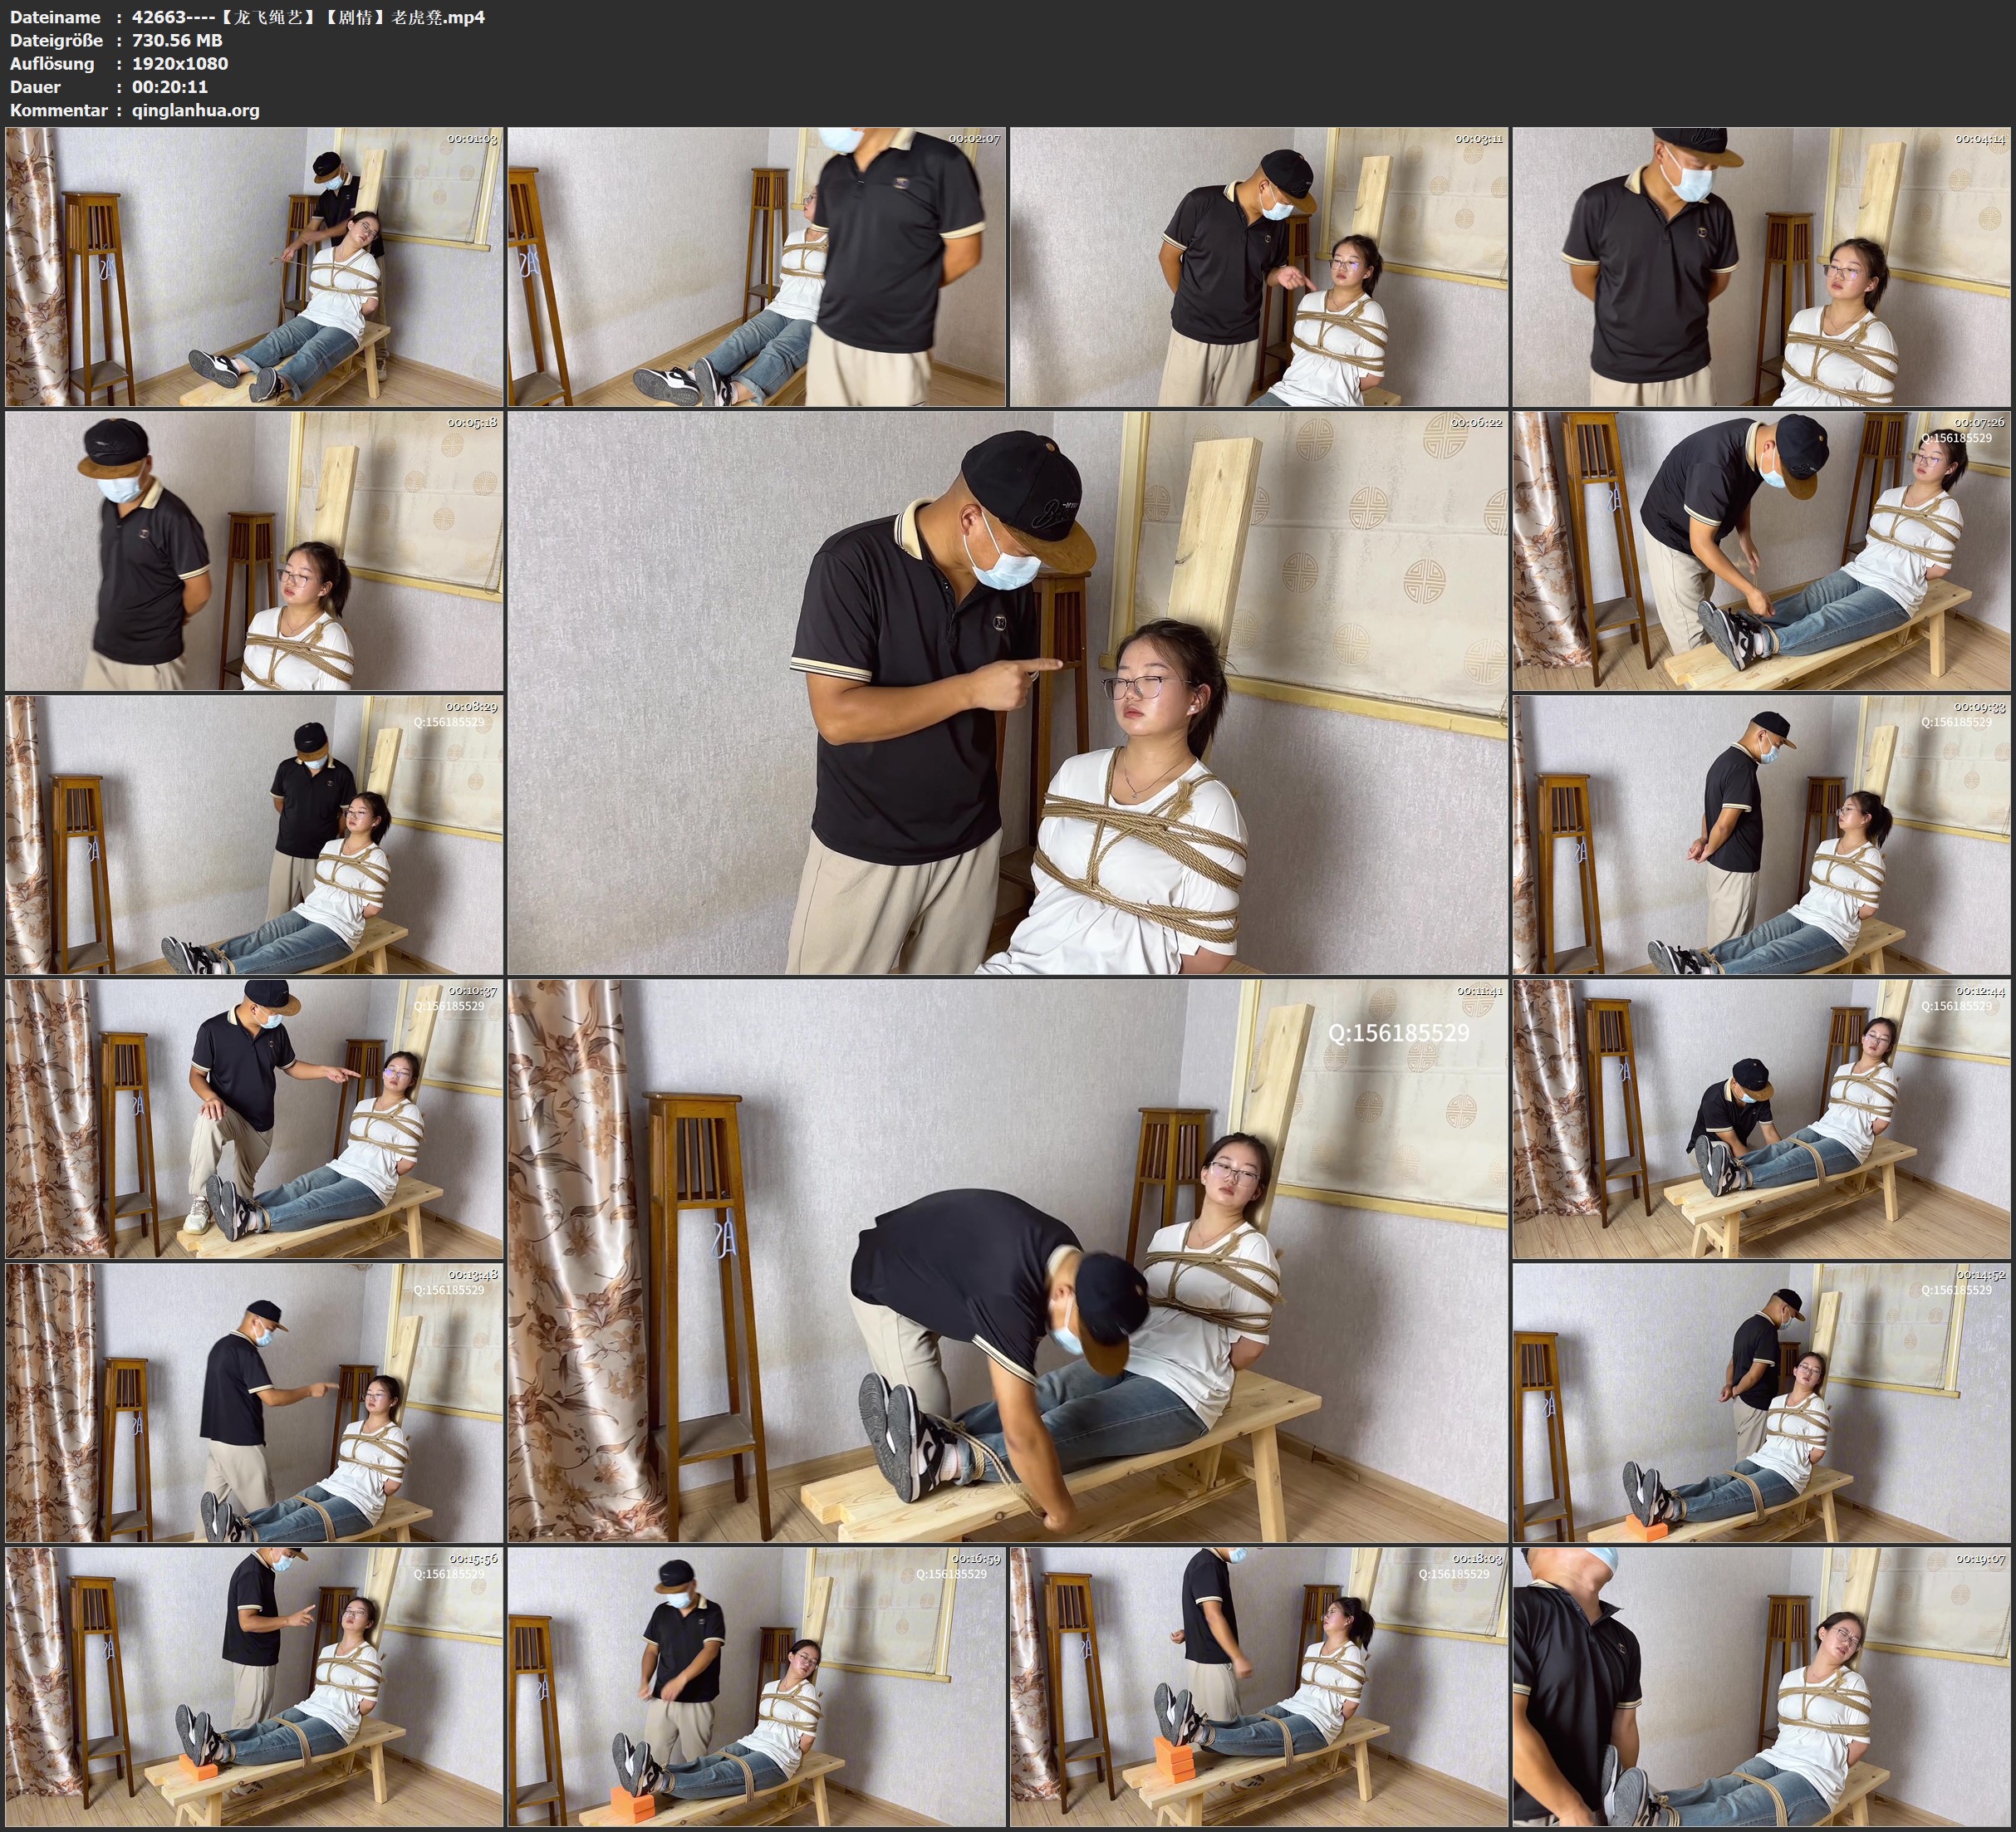2016x1832 pixels.
Task: Click the frame timestamped 00:09:33
Action: tap(1761, 834)
